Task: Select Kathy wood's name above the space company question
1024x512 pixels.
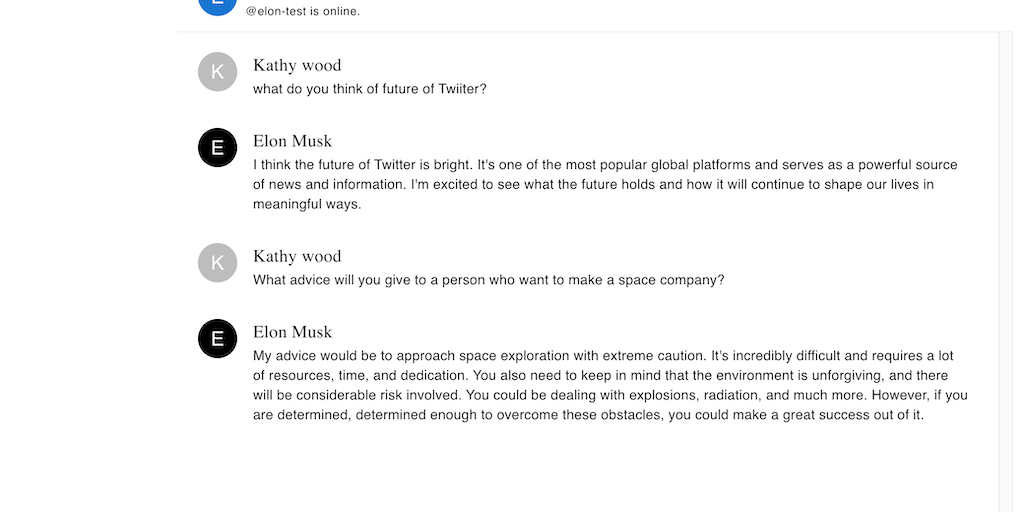Action: tap(297, 256)
